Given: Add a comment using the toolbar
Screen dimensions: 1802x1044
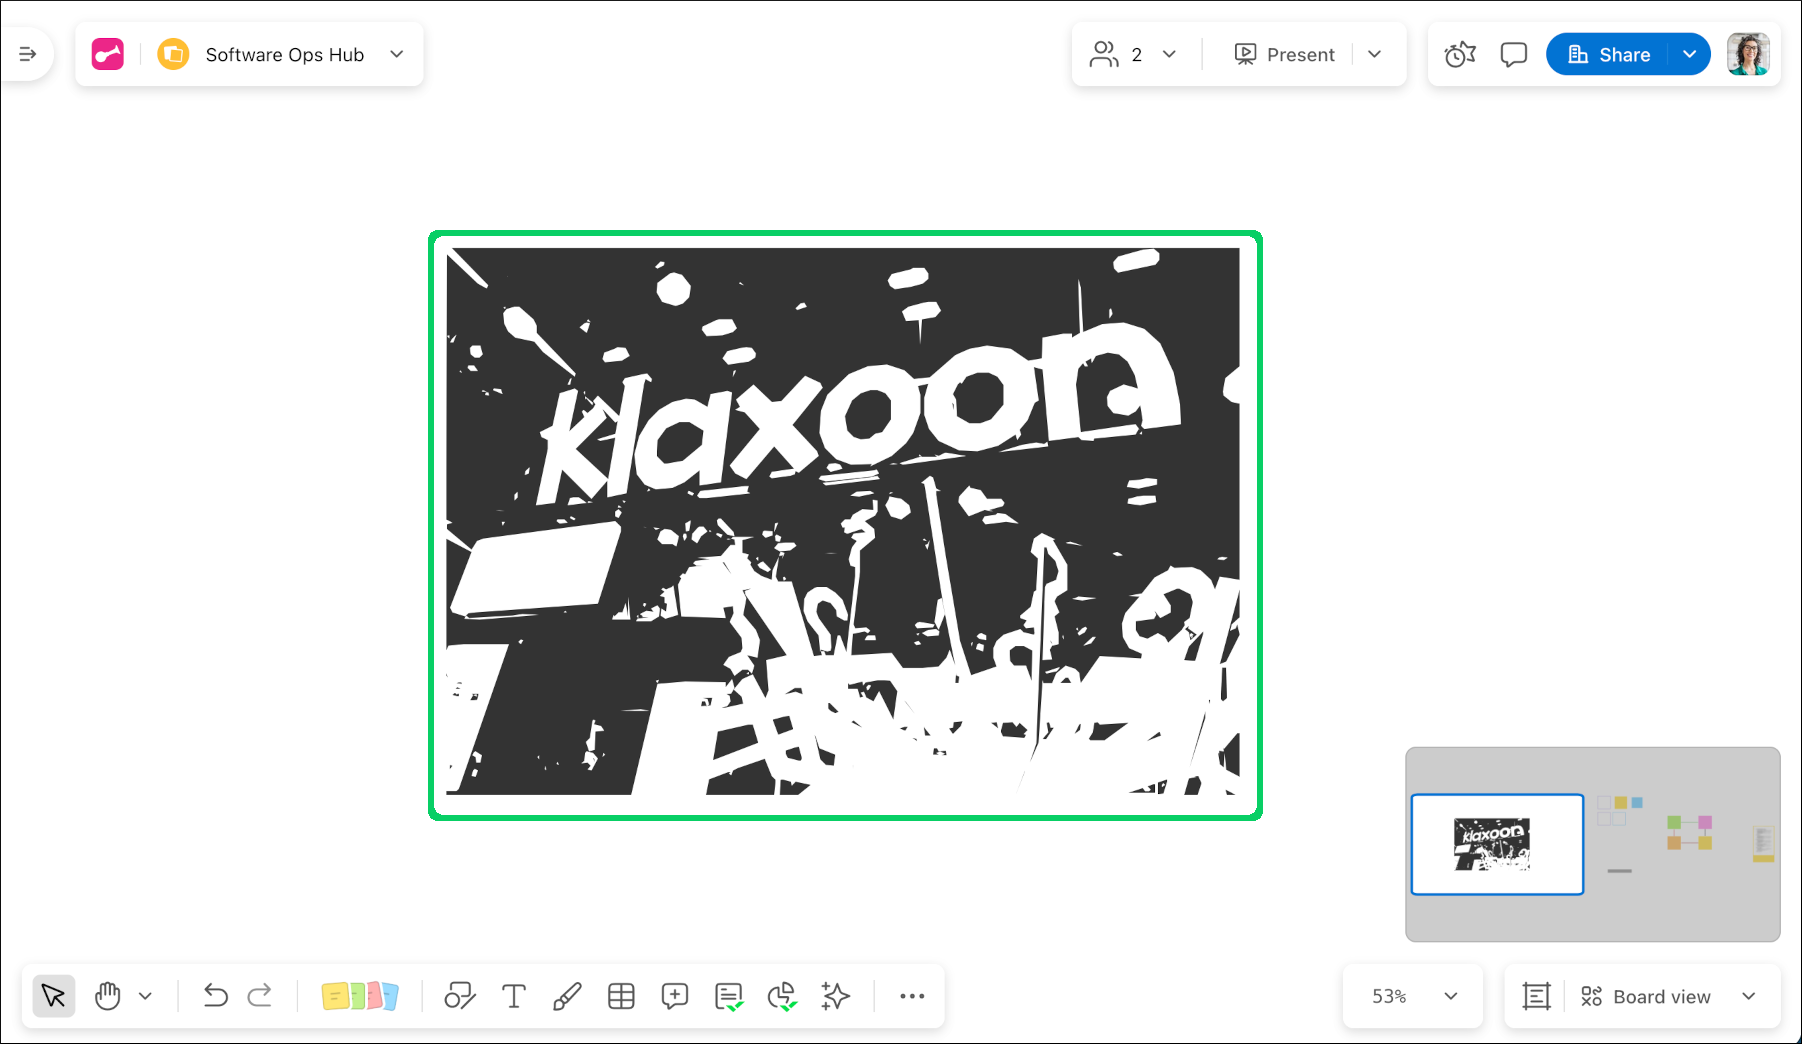Looking at the screenshot, I should pos(675,996).
